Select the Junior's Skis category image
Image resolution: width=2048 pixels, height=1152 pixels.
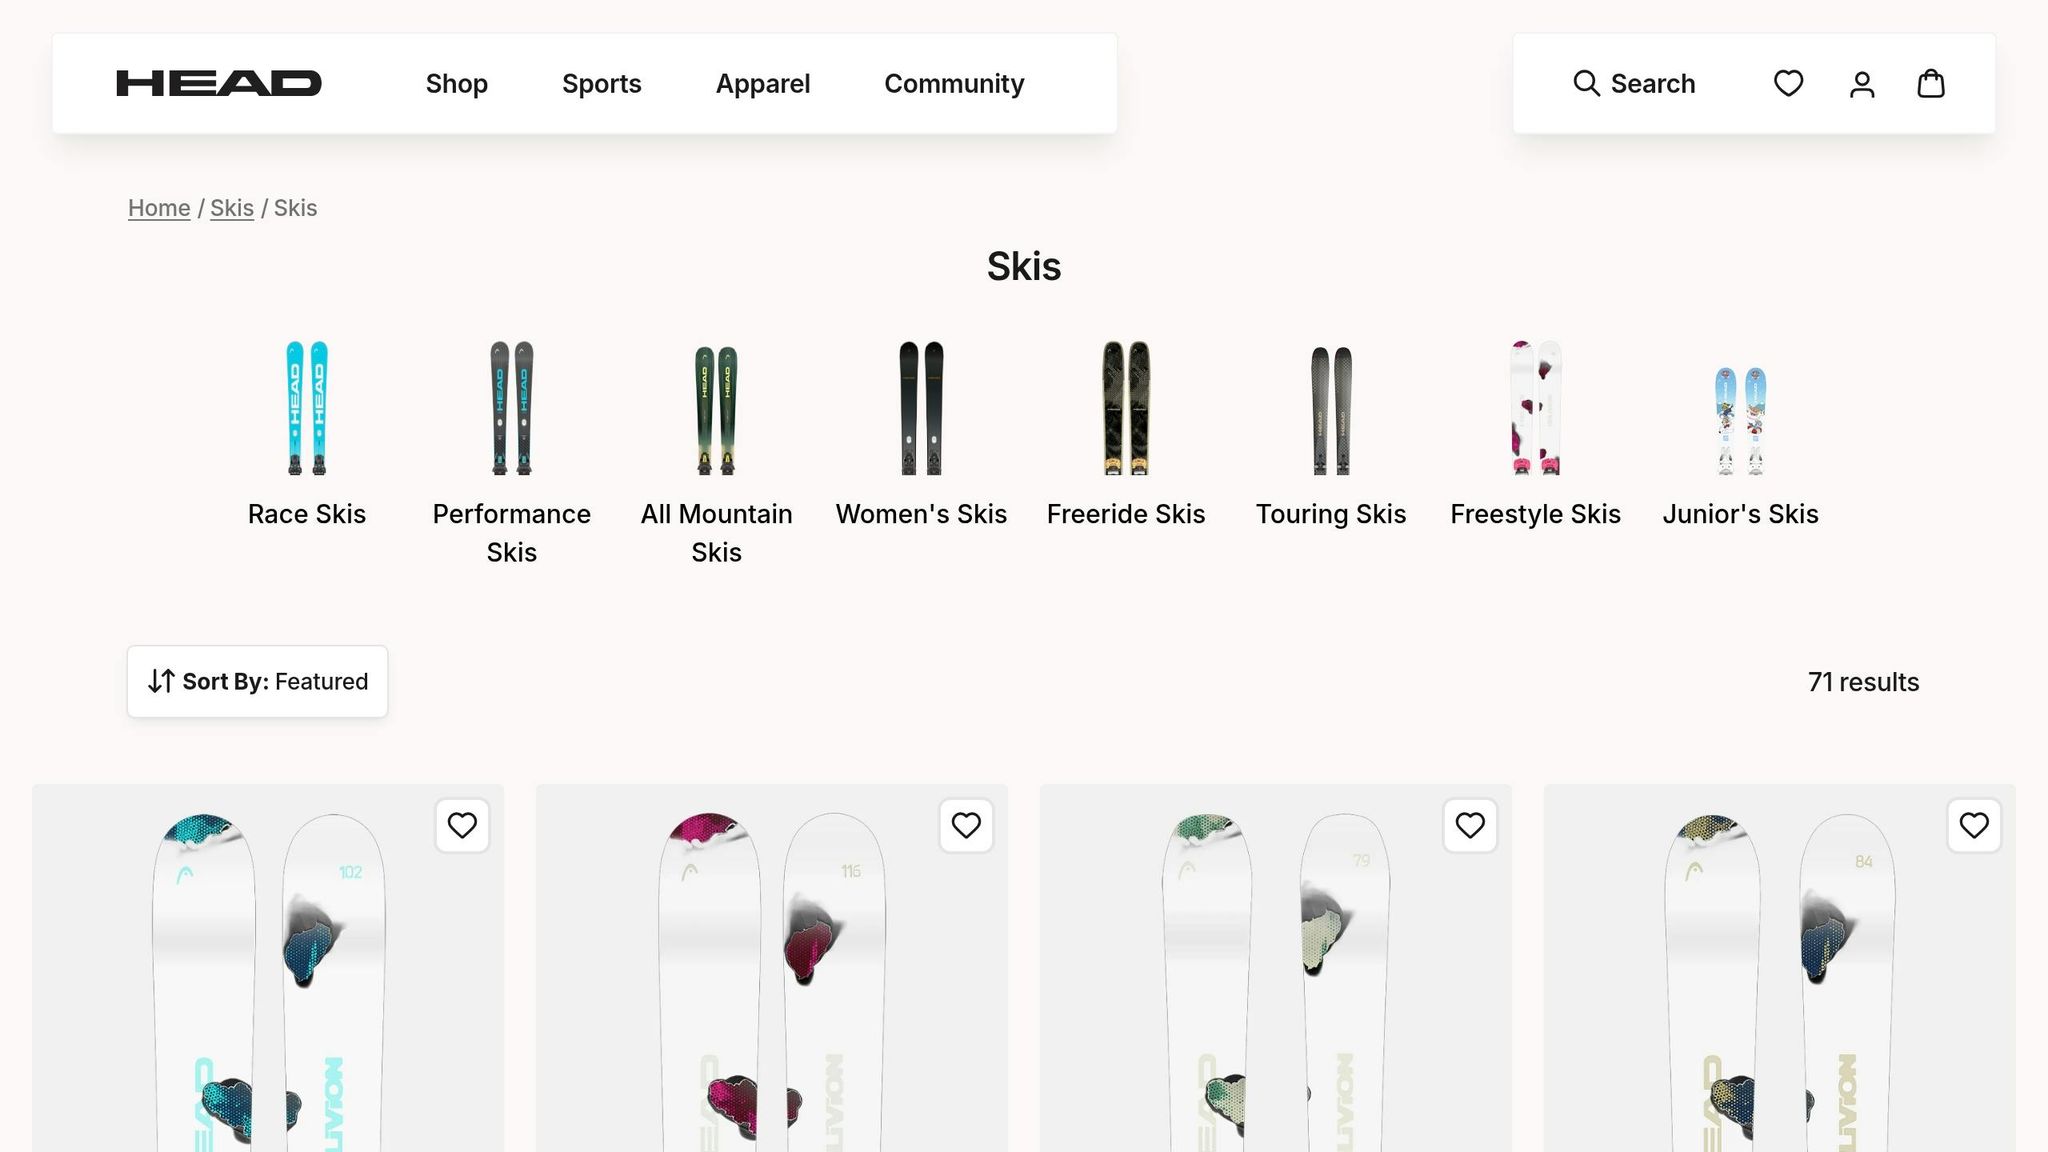1740,420
